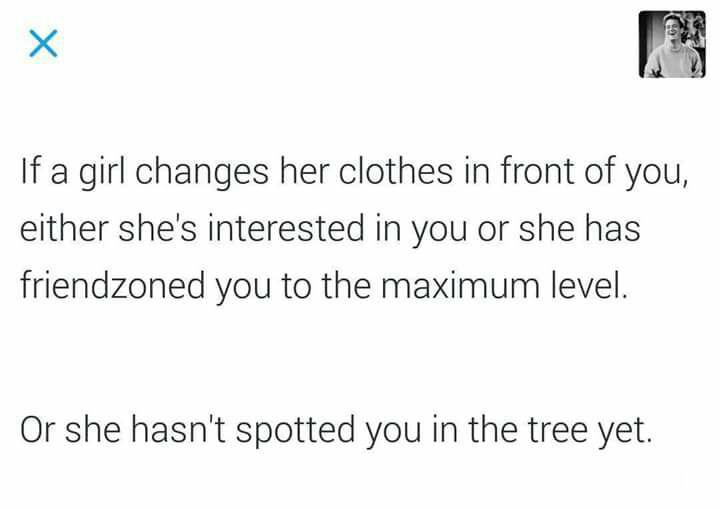Click the word "hasn't" in the last line

[x=178, y=429]
